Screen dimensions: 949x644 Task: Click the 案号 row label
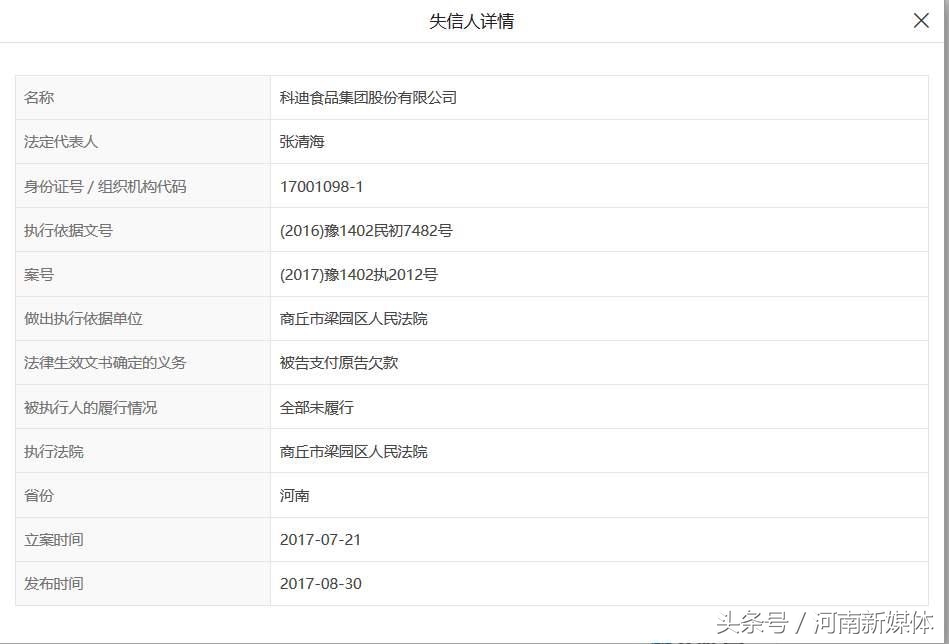[38, 274]
